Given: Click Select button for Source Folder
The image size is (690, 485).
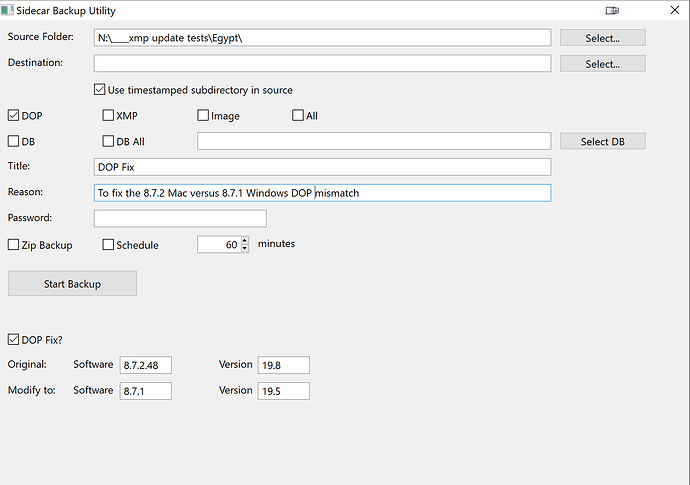Looking at the screenshot, I should pyautogui.click(x=602, y=38).
